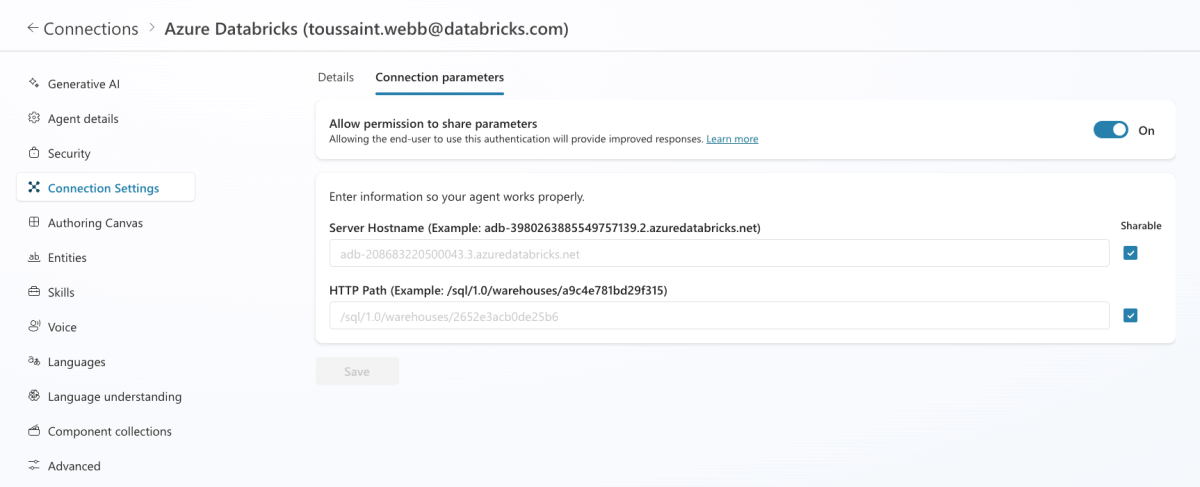
Task: Go back to Connections breadcrumb
Action: pyautogui.click(x=91, y=29)
